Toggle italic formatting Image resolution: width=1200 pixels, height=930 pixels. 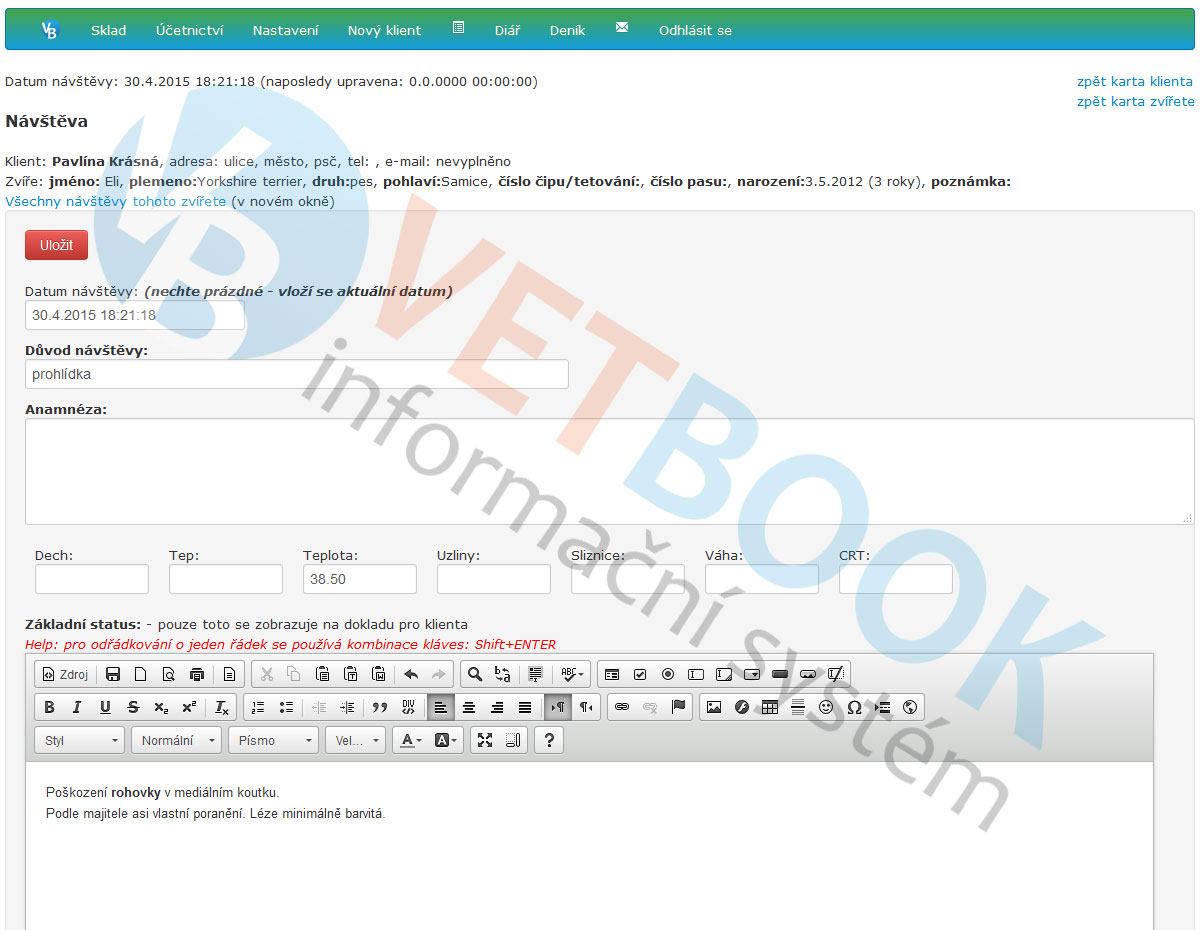77,707
